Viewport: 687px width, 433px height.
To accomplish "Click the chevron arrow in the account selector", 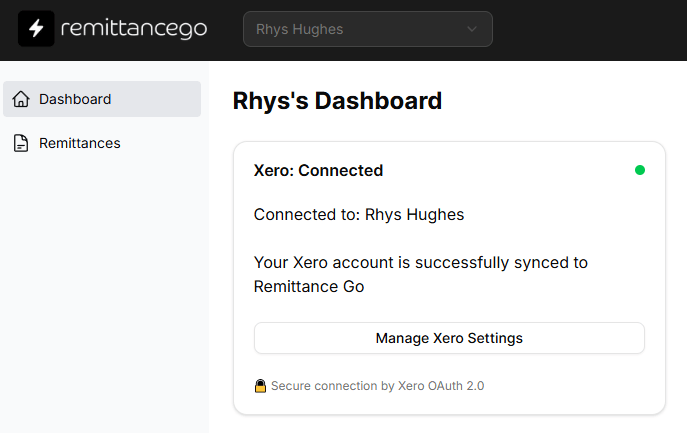I will (472, 29).
